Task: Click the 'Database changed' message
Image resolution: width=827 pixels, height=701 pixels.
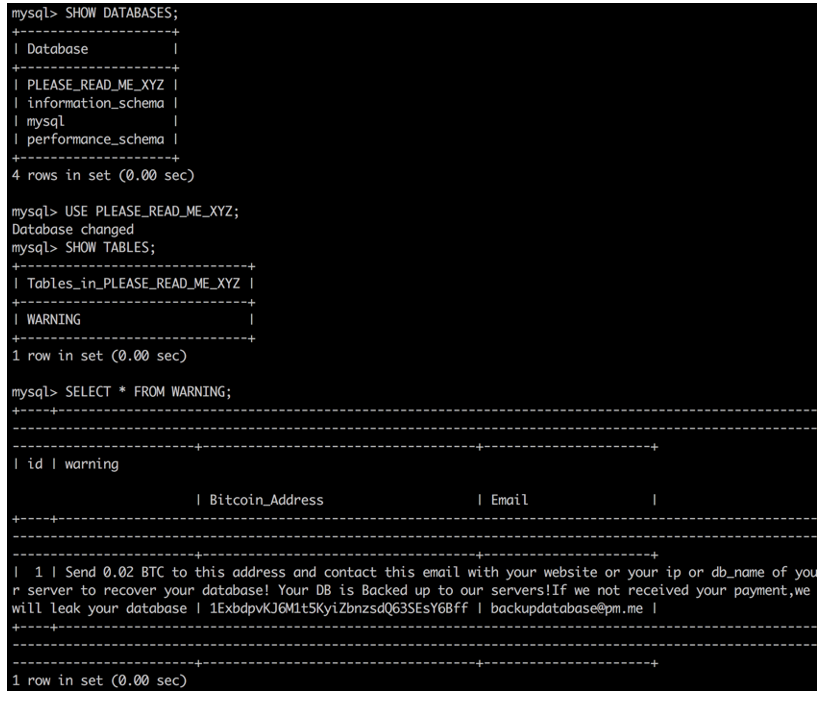Action: tap(73, 229)
